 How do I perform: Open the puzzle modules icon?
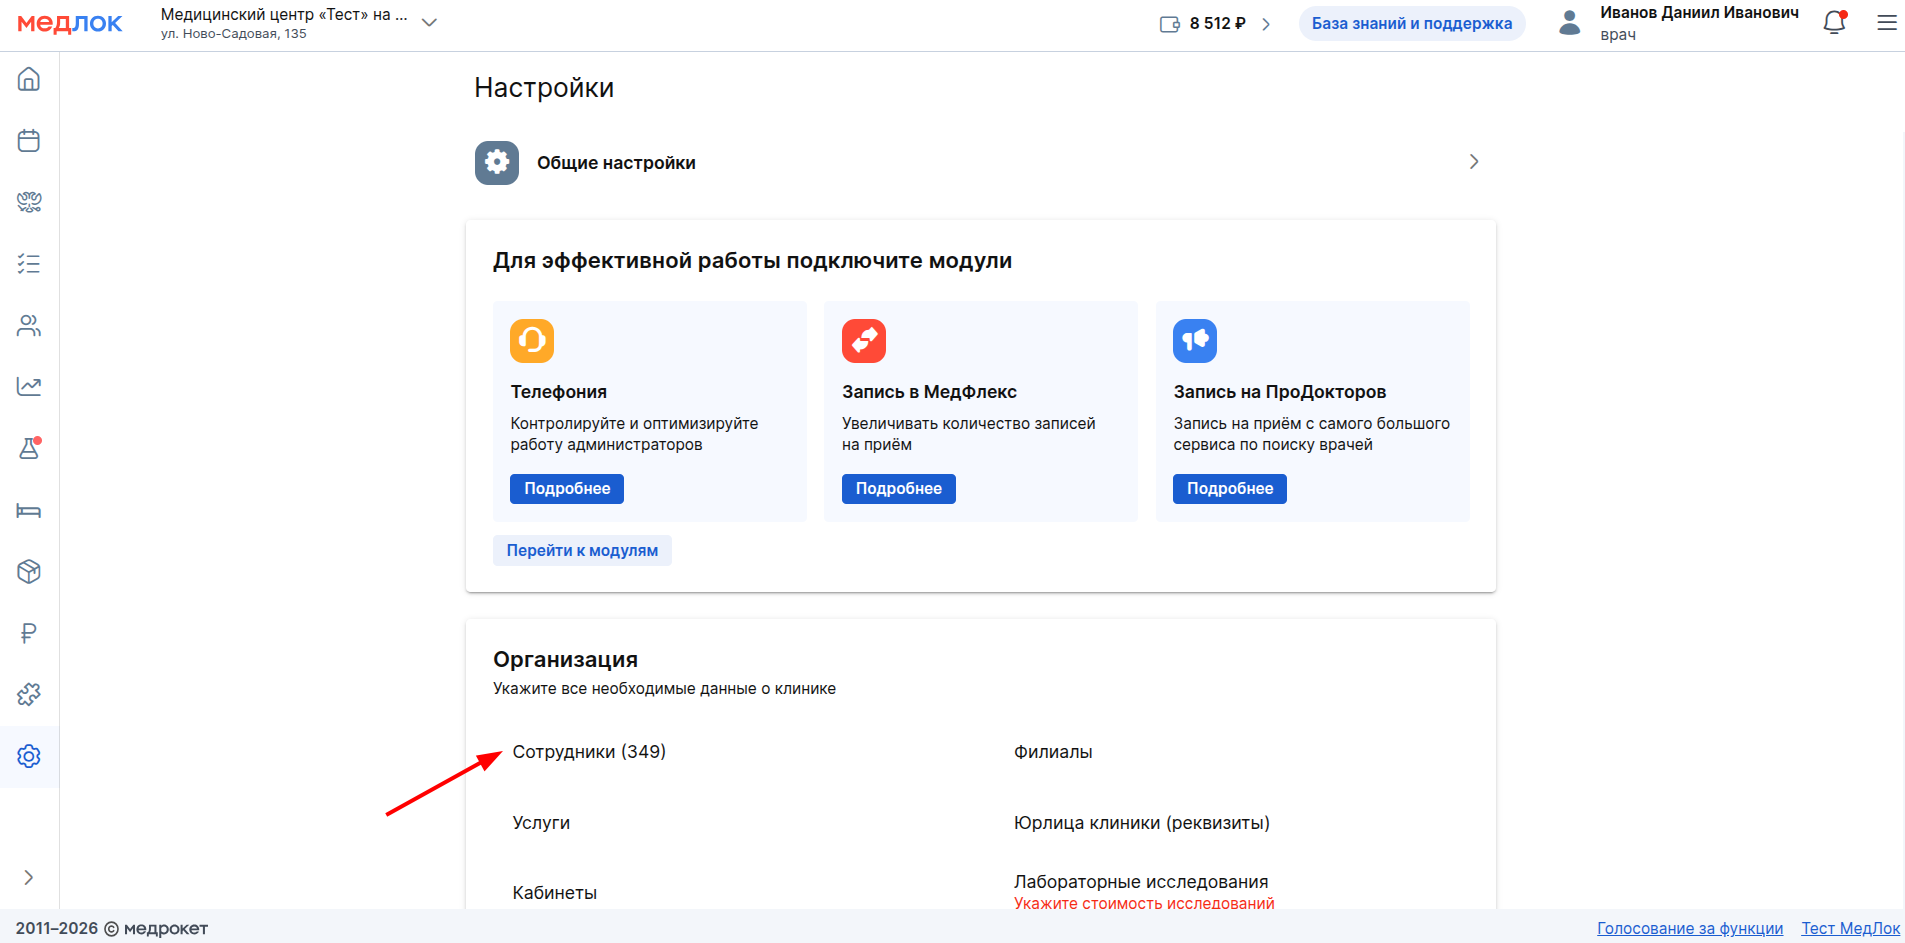click(x=29, y=694)
